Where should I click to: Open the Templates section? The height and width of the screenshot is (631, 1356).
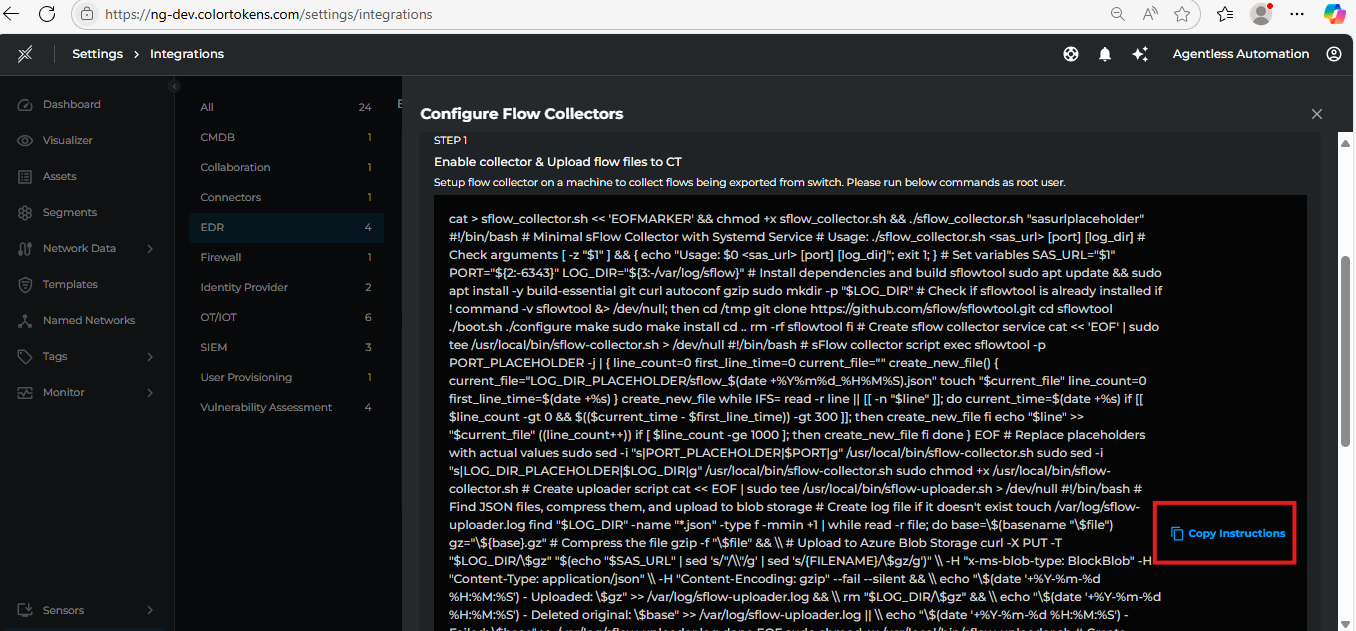71,284
